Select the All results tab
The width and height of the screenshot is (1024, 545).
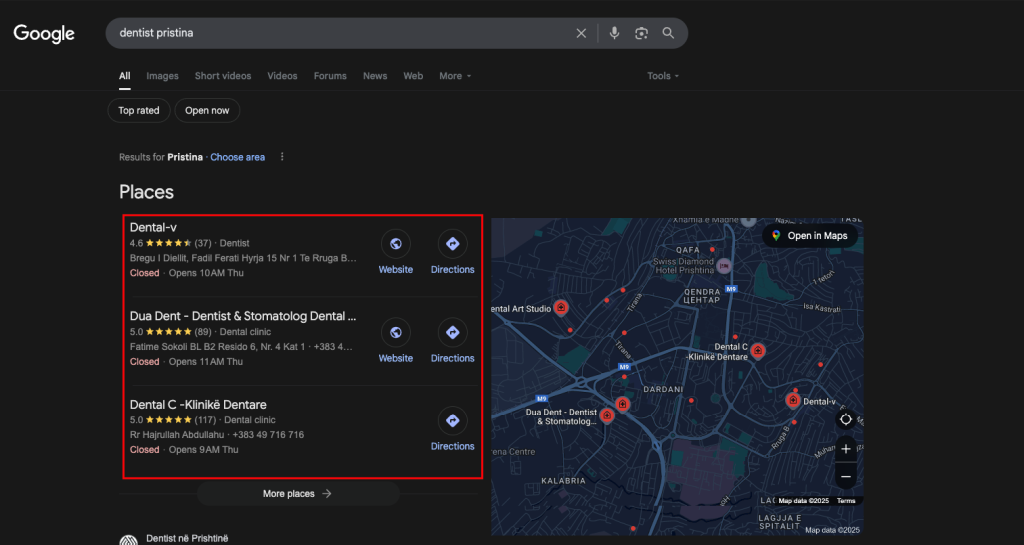(x=125, y=76)
